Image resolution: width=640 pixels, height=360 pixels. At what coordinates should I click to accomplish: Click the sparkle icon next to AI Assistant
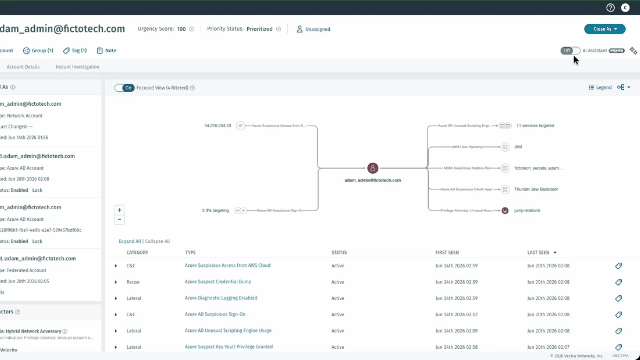point(633,51)
